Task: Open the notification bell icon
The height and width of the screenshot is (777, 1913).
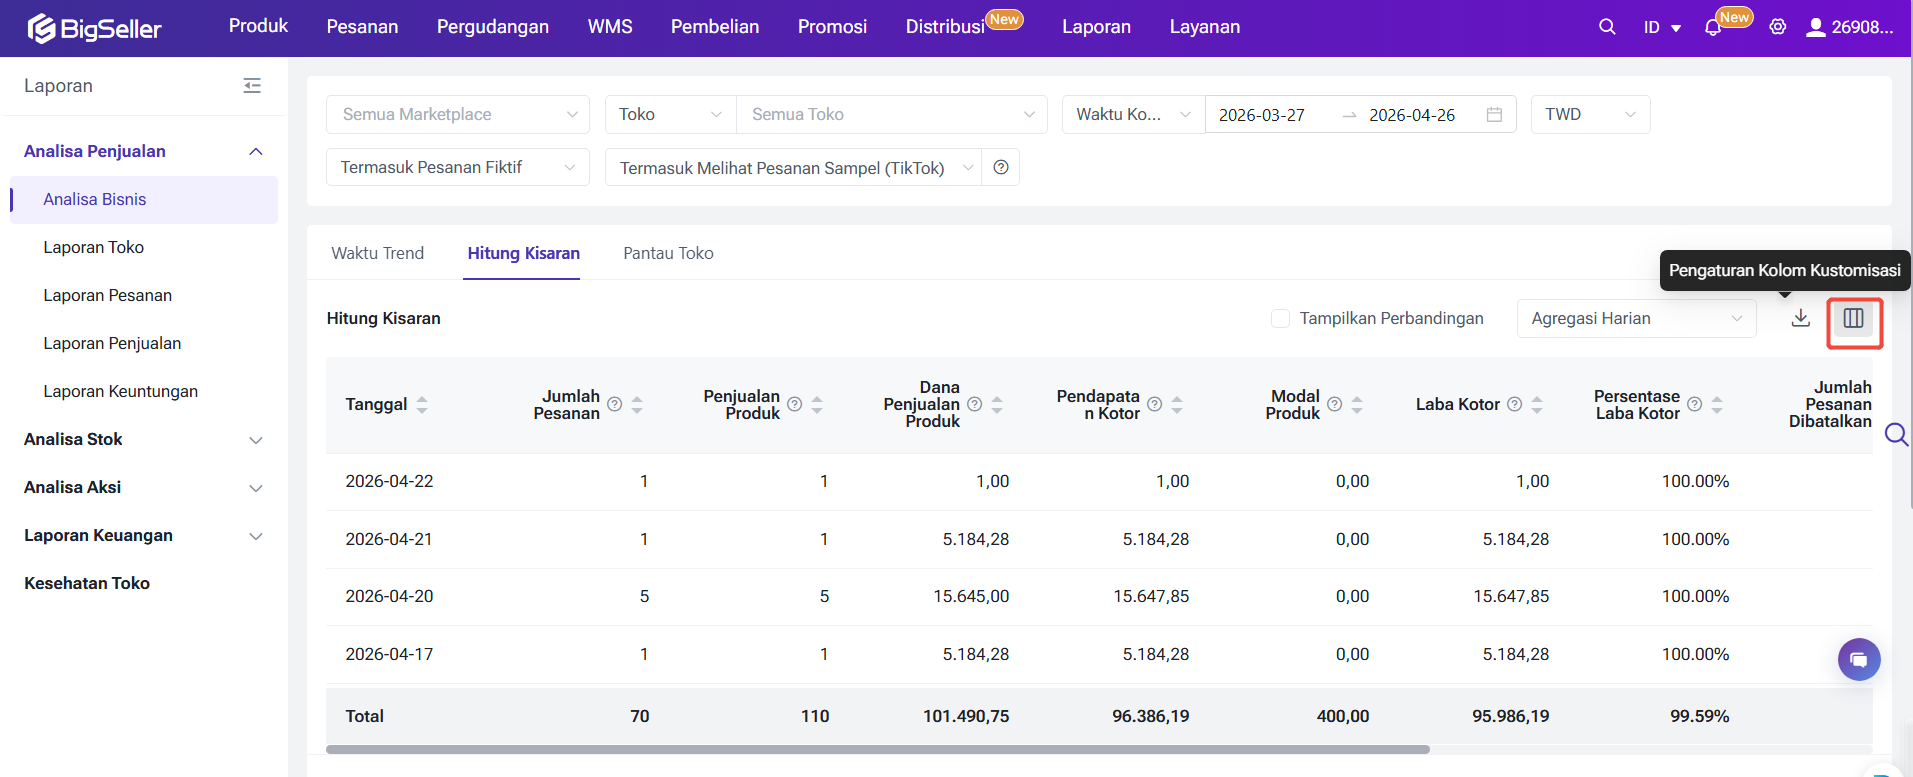Action: click(1713, 28)
